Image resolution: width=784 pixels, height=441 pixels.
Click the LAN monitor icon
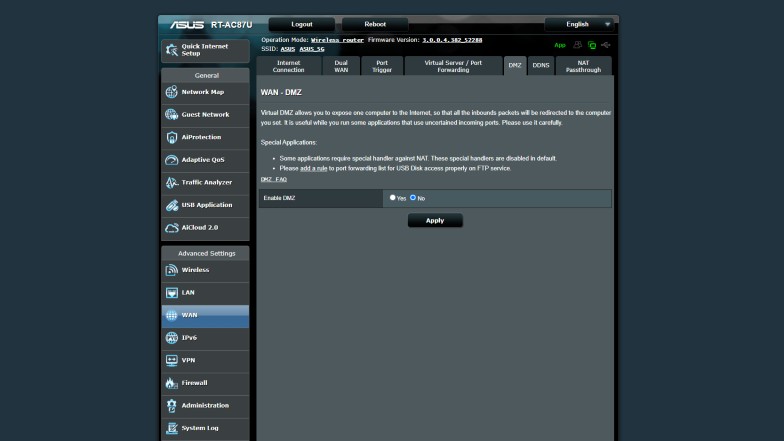click(x=172, y=292)
